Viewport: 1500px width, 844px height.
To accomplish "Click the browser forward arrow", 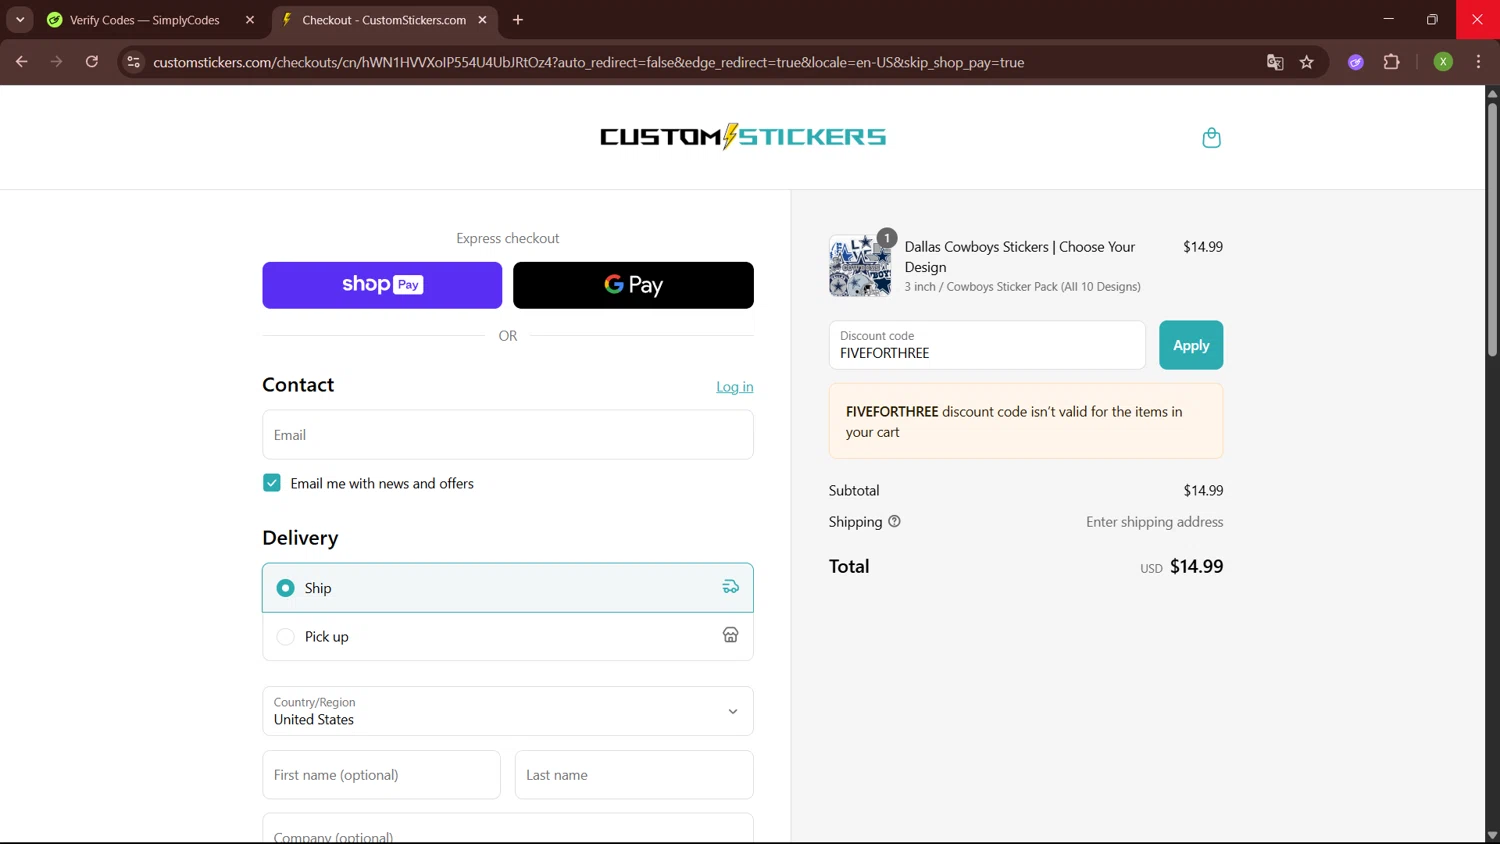I will tap(56, 62).
